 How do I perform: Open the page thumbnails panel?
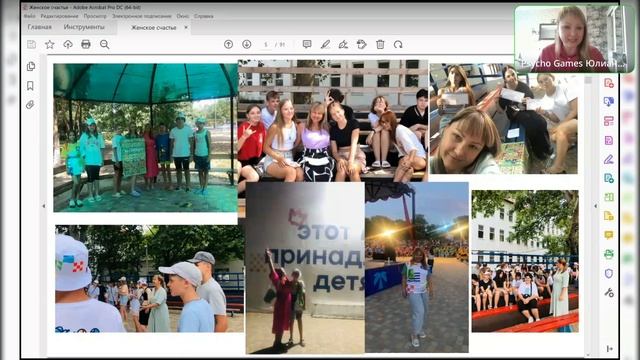click(31, 66)
